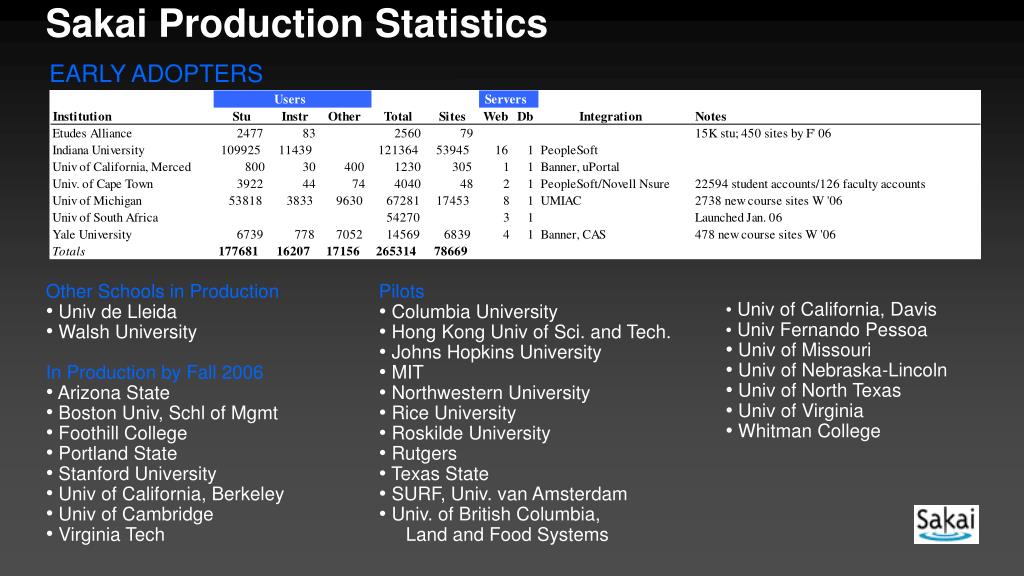Select the "Stanford University" bullet
Viewport: 1024px width, 576px height.
click(x=131, y=474)
